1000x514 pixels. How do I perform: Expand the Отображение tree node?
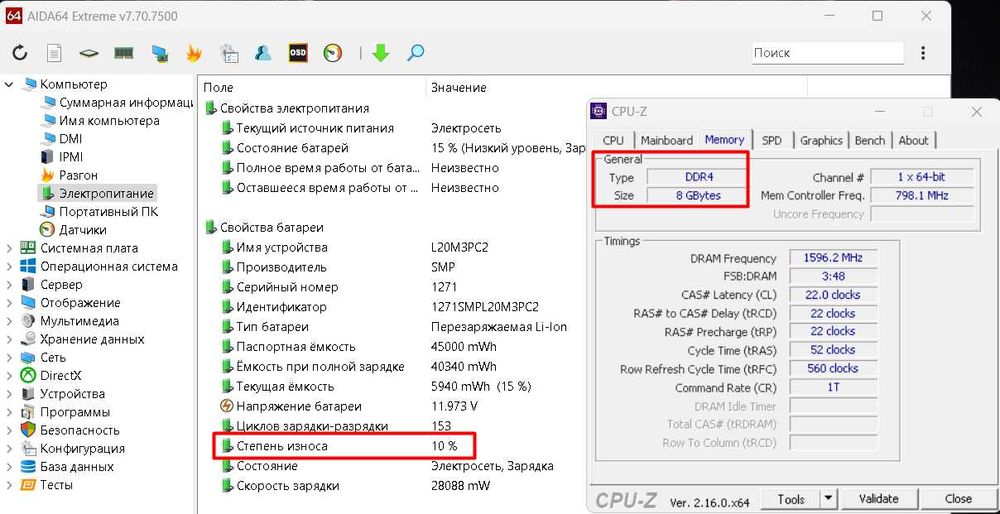click(x=9, y=303)
